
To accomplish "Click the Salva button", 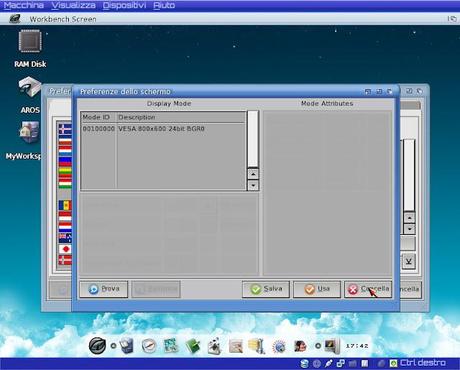I will coord(266,289).
